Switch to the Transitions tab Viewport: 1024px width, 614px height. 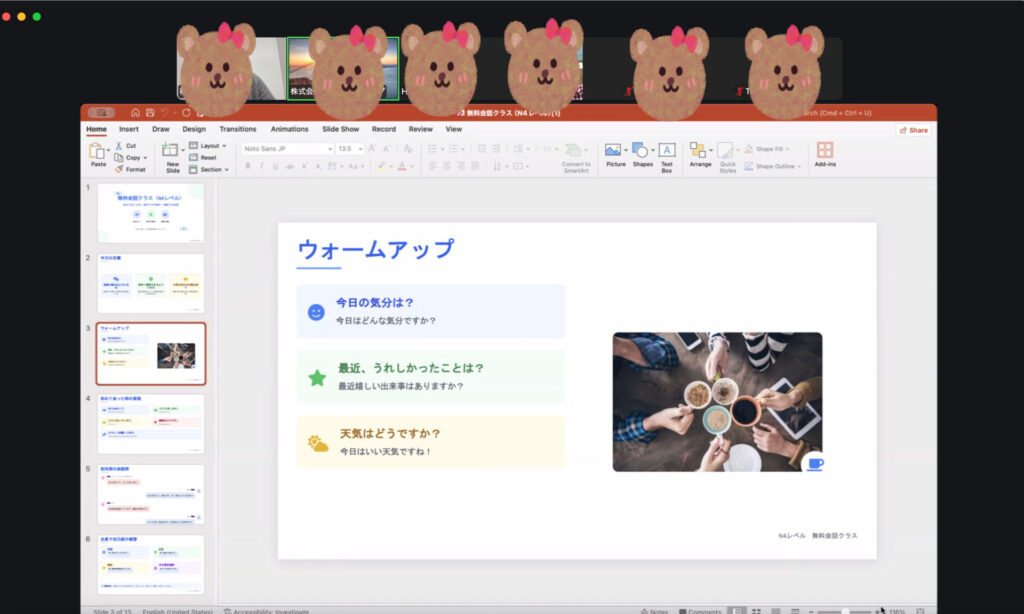(x=238, y=129)
